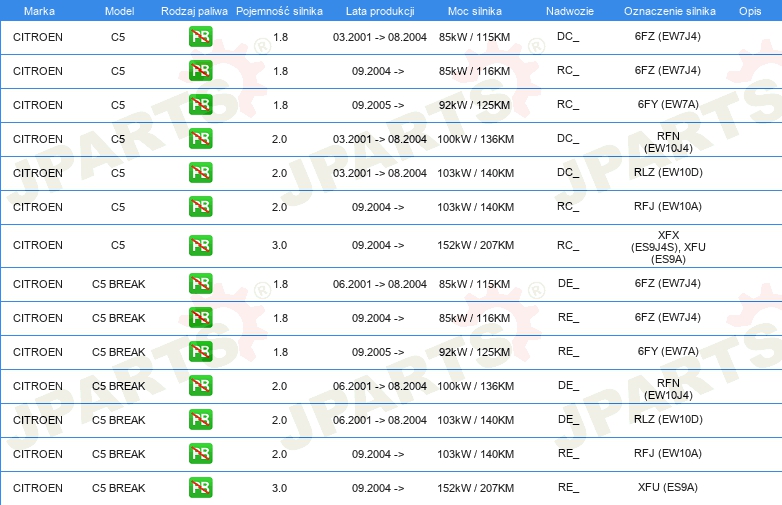Click the fuel icon in C5 BREAK RLZ (EW10D) row
Image resolution: width=782 pixels, height=505 pixels.
click(x=200, y=419)
